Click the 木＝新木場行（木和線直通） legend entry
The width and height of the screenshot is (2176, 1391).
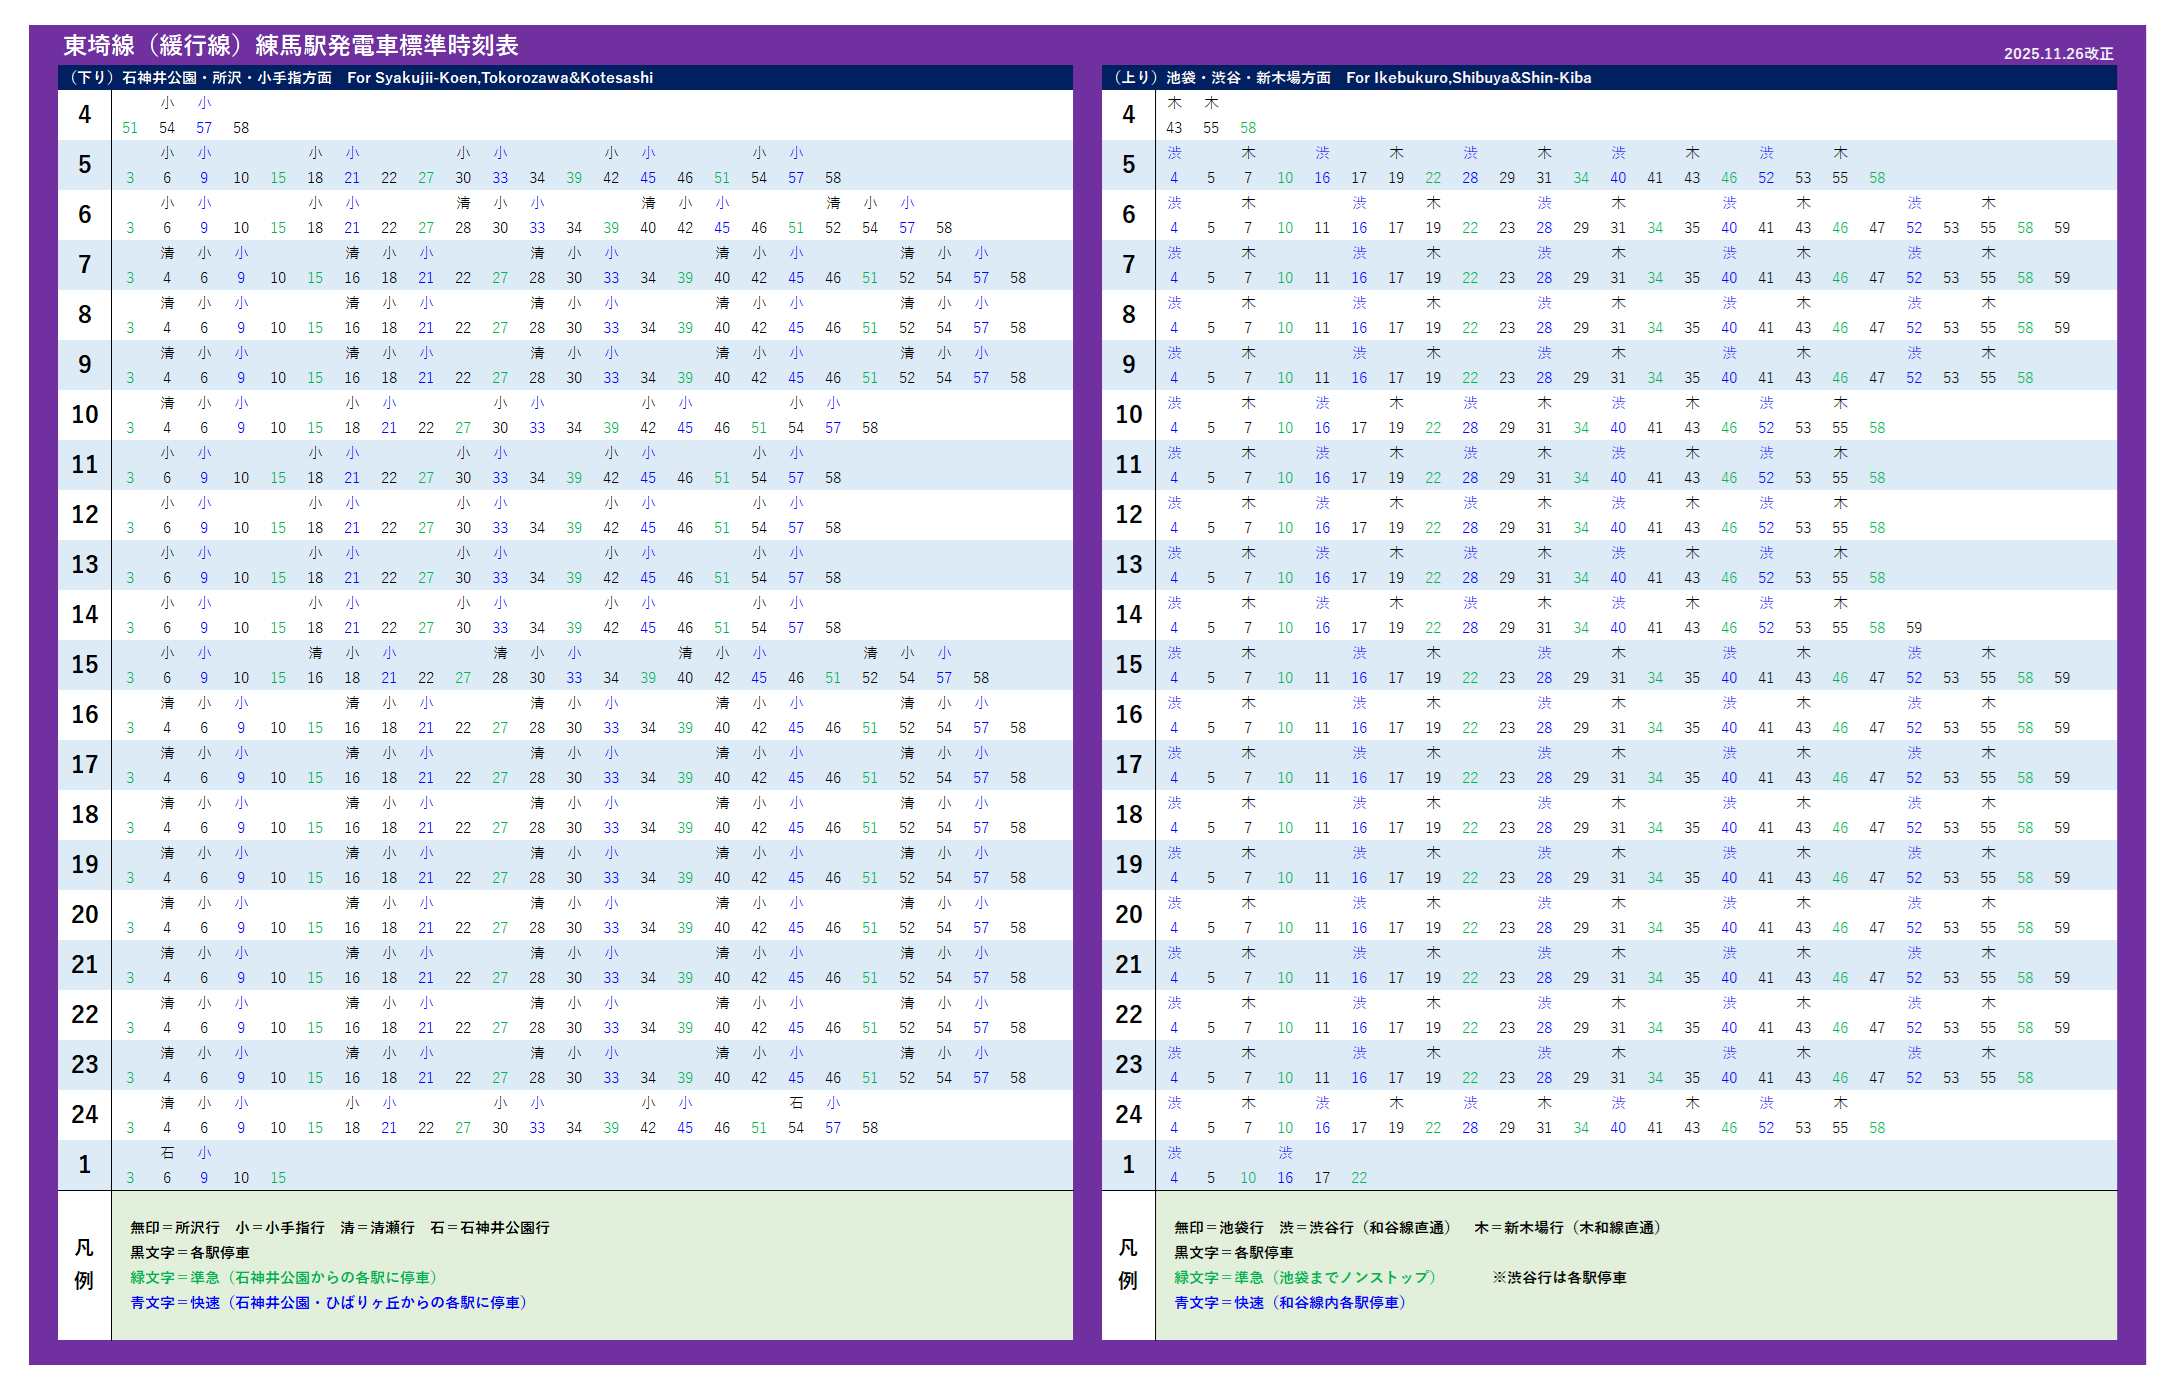1567,1228
